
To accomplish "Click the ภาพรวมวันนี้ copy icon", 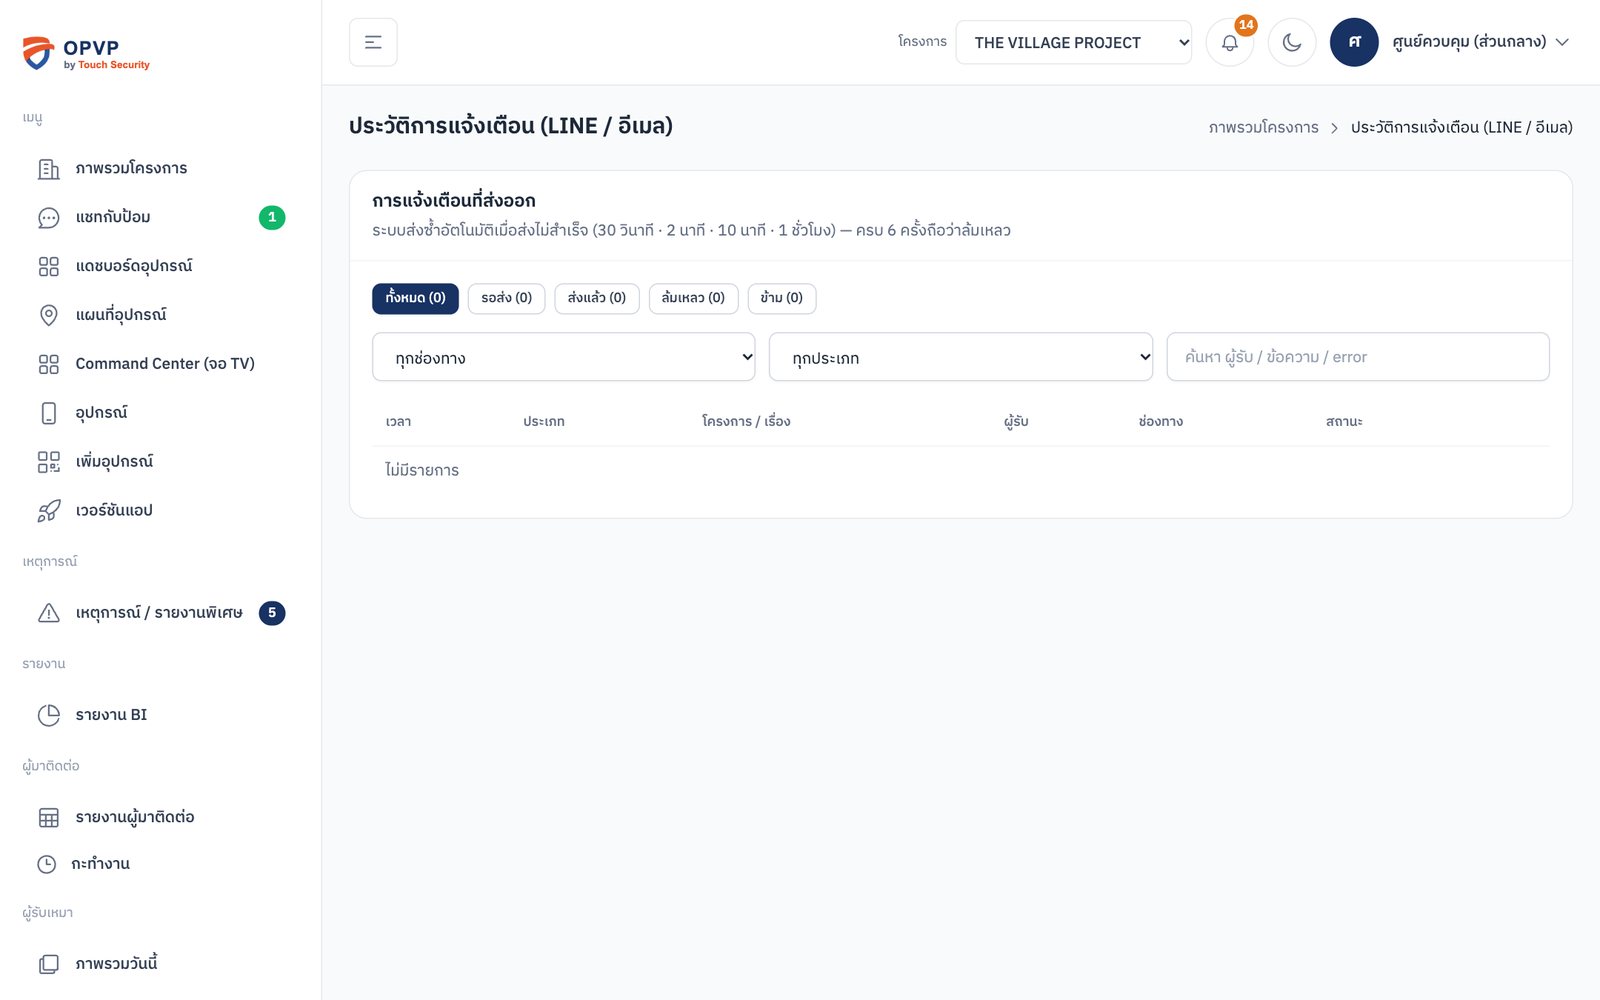I will [x=48, y=964].
